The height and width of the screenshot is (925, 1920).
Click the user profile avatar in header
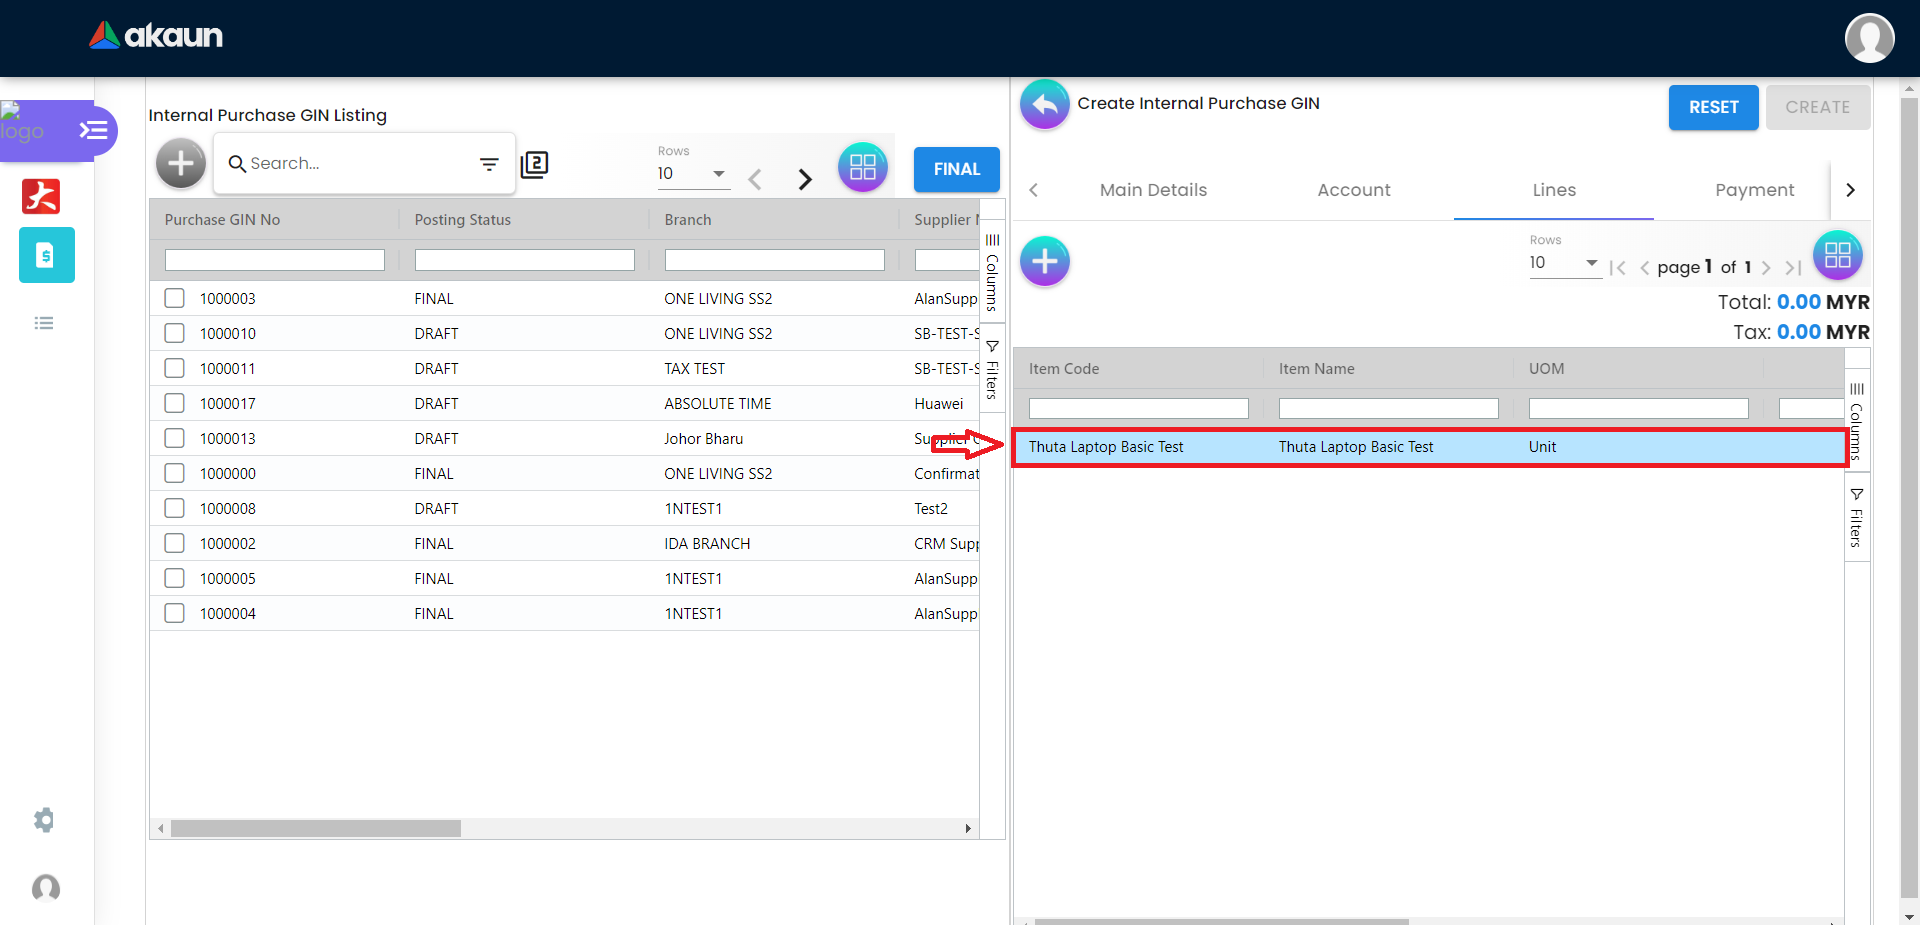[1869, 38]
